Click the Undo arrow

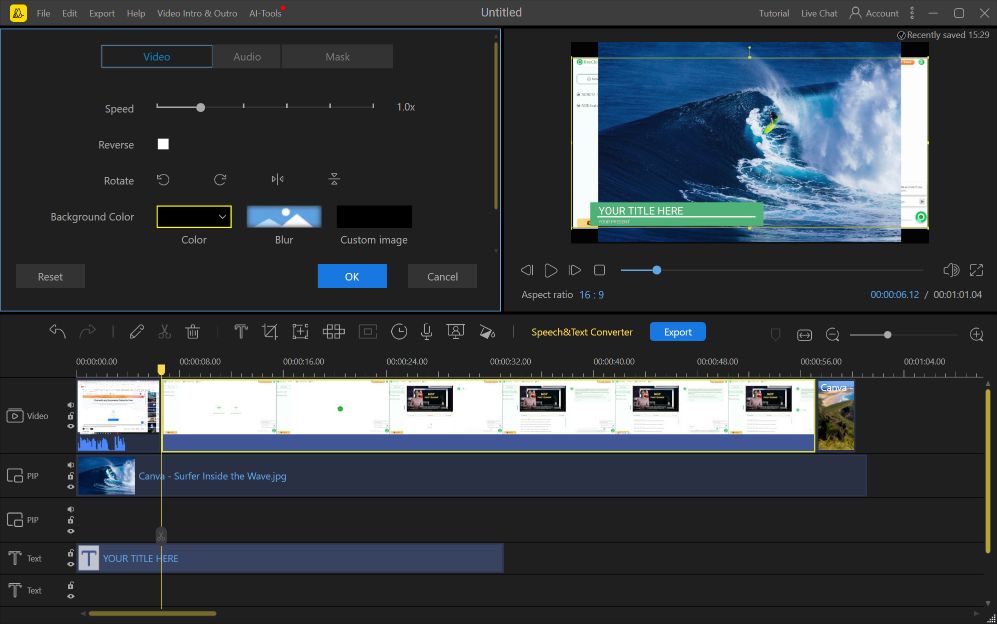click(x=57, y=330)
